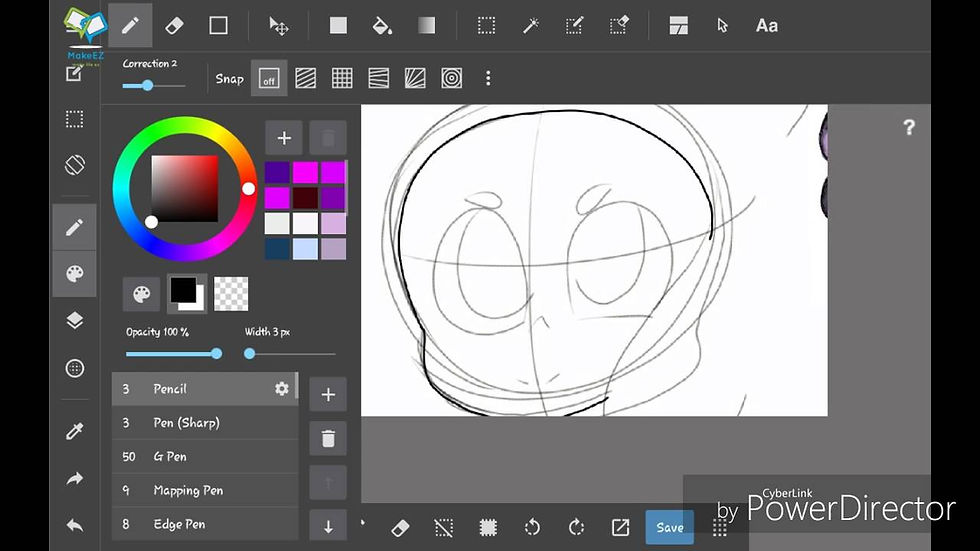Pick the light blue palette swatch
The width and height of the screenshot is (980, 551).
305,249
